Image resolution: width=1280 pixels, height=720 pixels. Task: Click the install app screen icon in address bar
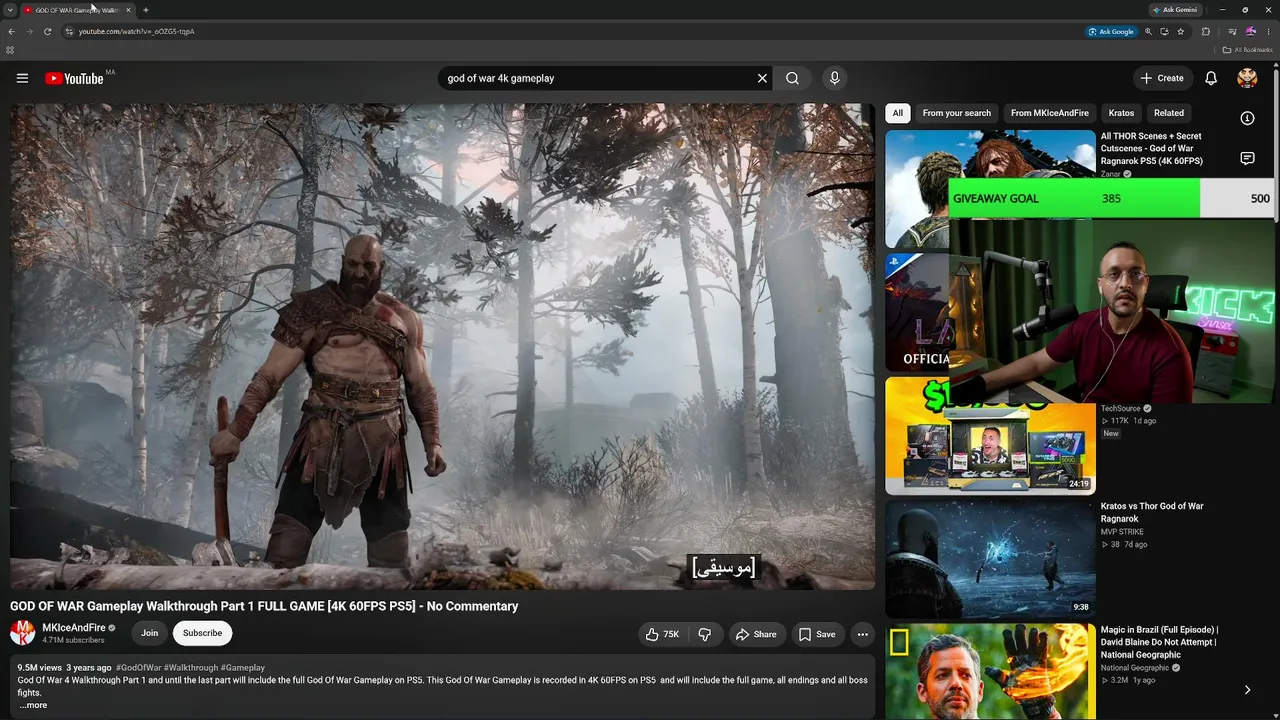point(1164,31)
